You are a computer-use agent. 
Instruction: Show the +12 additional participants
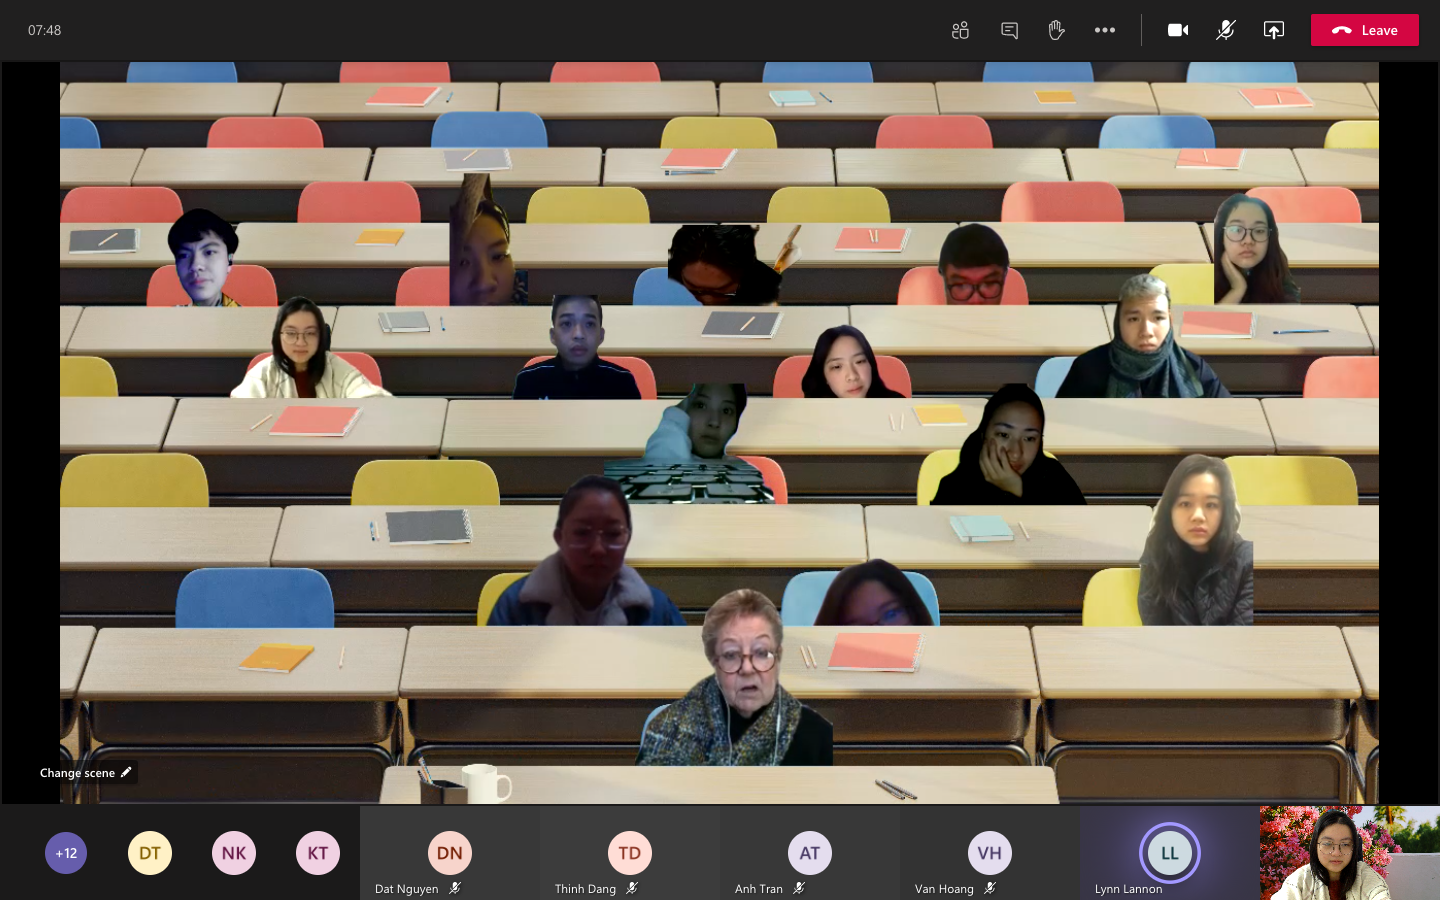coord(66,853)
